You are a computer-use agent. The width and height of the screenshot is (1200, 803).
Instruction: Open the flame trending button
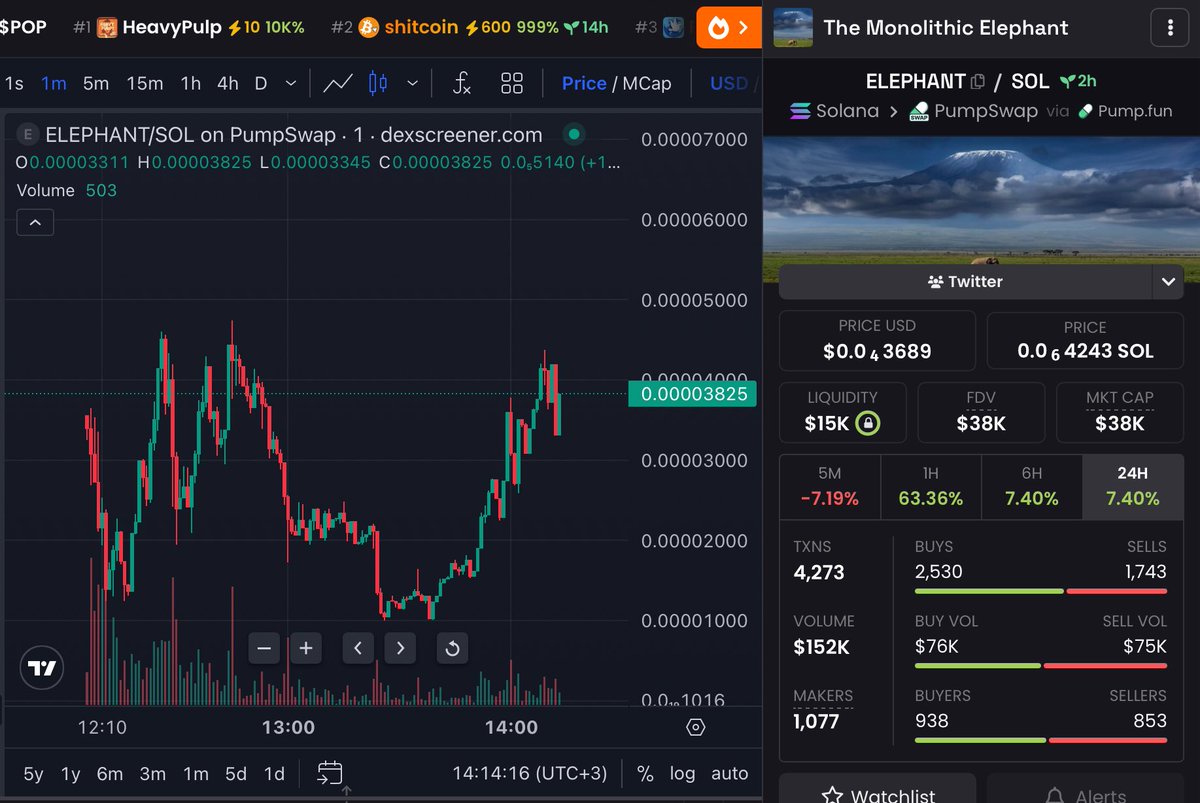pyautogui.click(x=728, y=28)
